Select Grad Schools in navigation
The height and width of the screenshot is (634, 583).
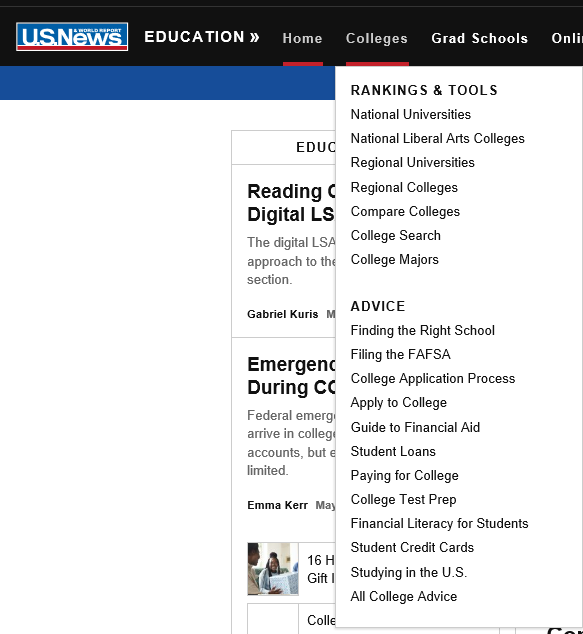[x=479, y=38]
